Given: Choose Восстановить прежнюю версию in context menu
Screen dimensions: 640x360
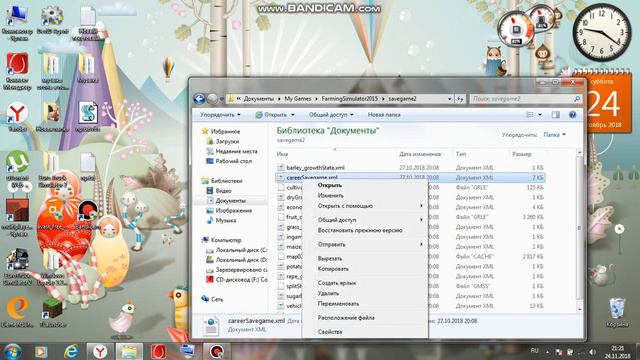Looking at the screenshot, I should (x=365, y=230).
